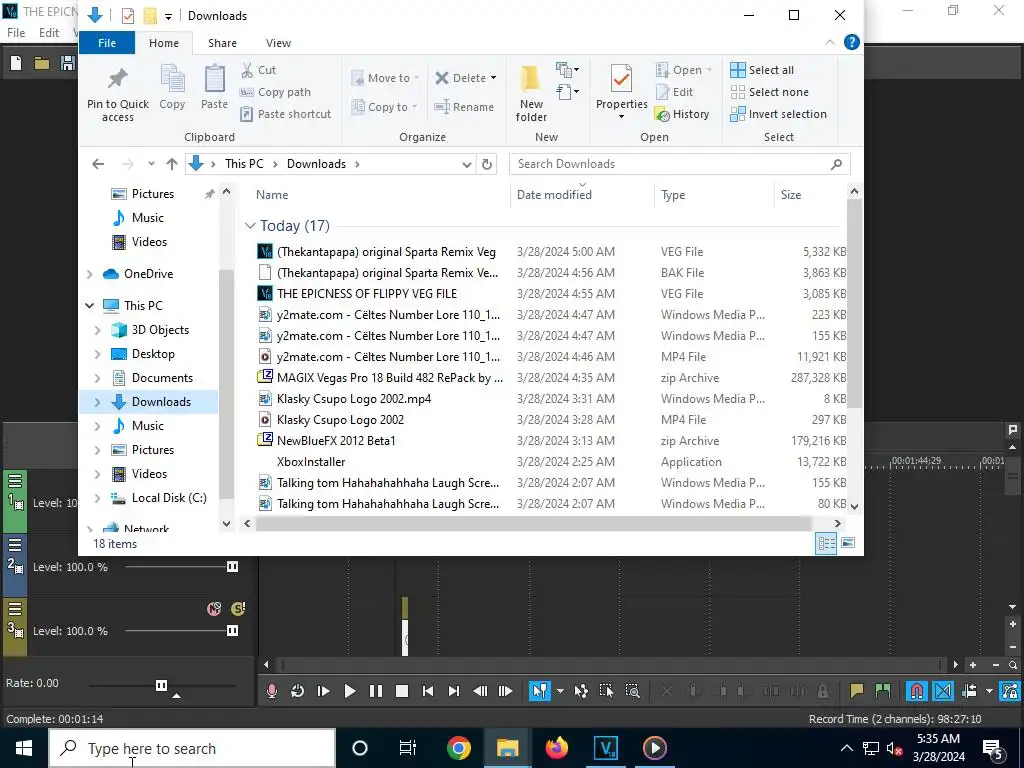
Task: Toggle Auto Ripple in Vegas toolbar
Action: tap(970, 691)
